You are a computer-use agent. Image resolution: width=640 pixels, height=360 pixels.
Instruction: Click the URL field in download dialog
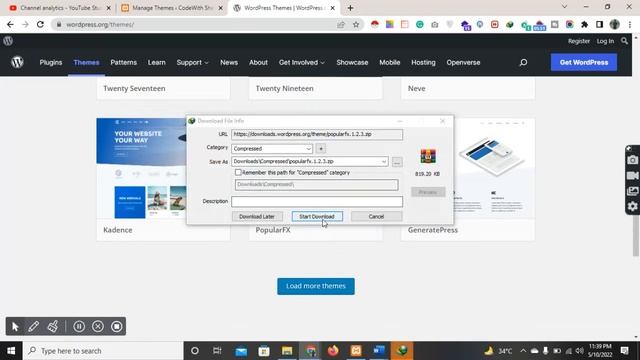(x=317, y=134)
